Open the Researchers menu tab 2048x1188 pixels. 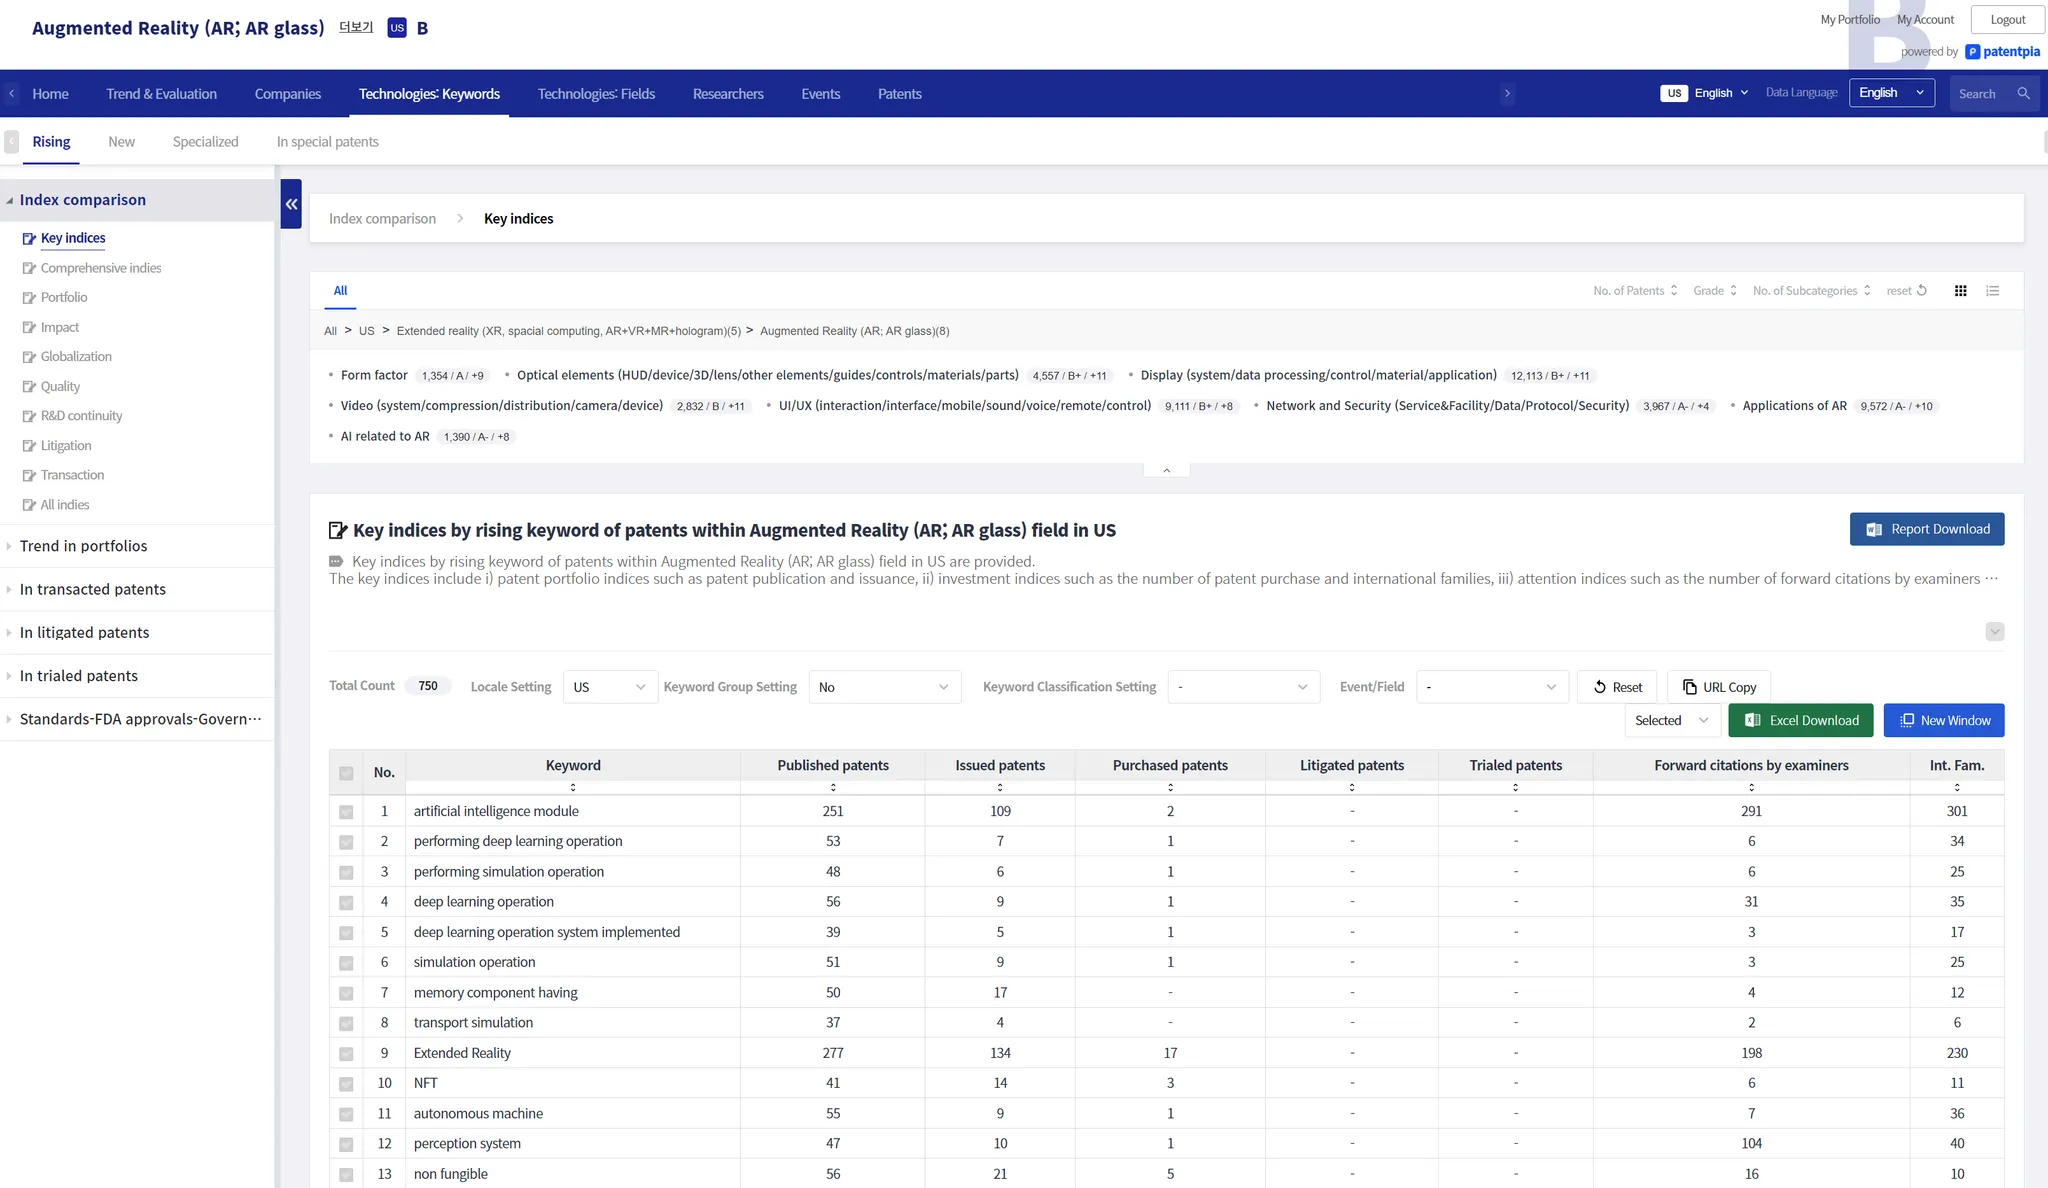coord(727,94)
